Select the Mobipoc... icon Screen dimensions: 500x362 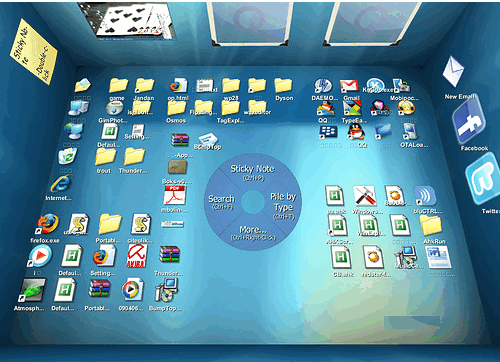[x=401, y=86]
